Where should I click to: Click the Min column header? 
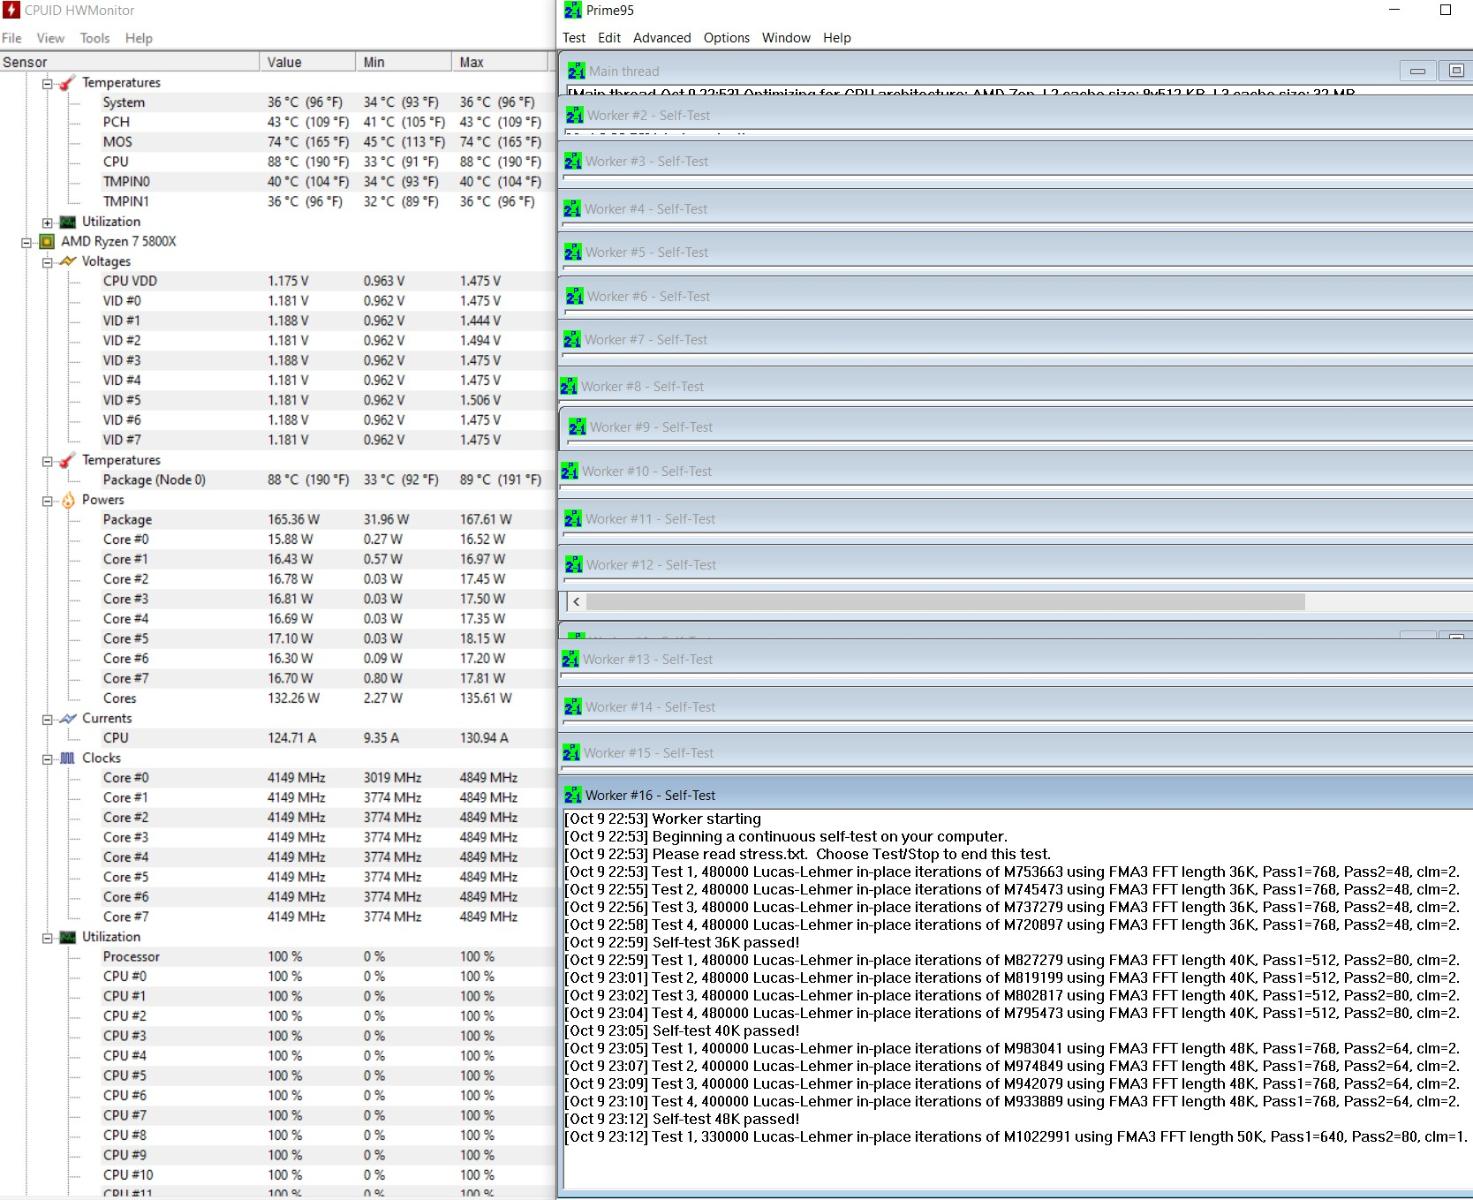[x=403, y=62]
